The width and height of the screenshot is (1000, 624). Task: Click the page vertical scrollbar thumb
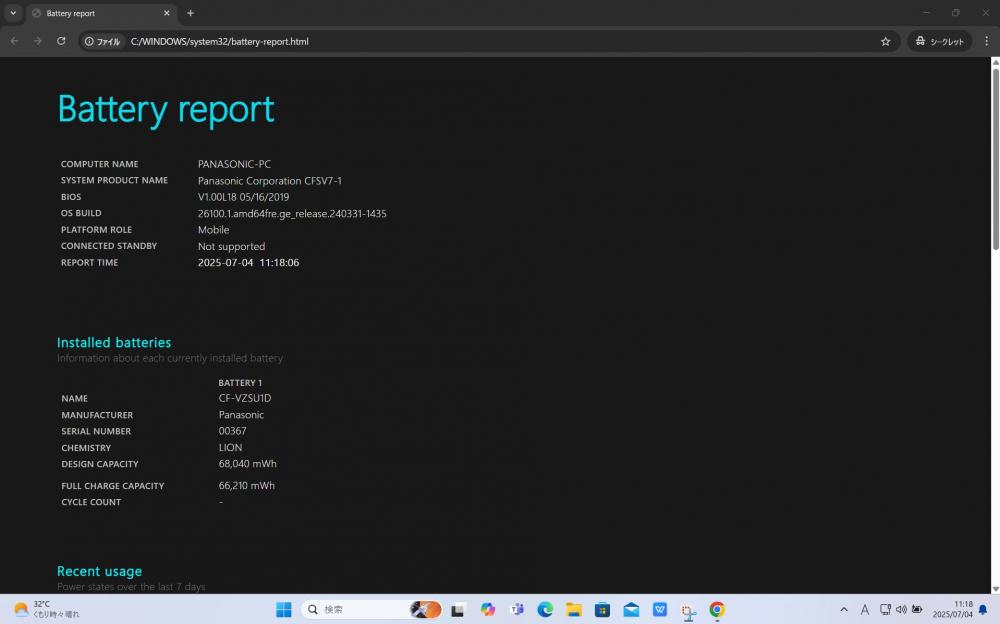pos(995,160)
